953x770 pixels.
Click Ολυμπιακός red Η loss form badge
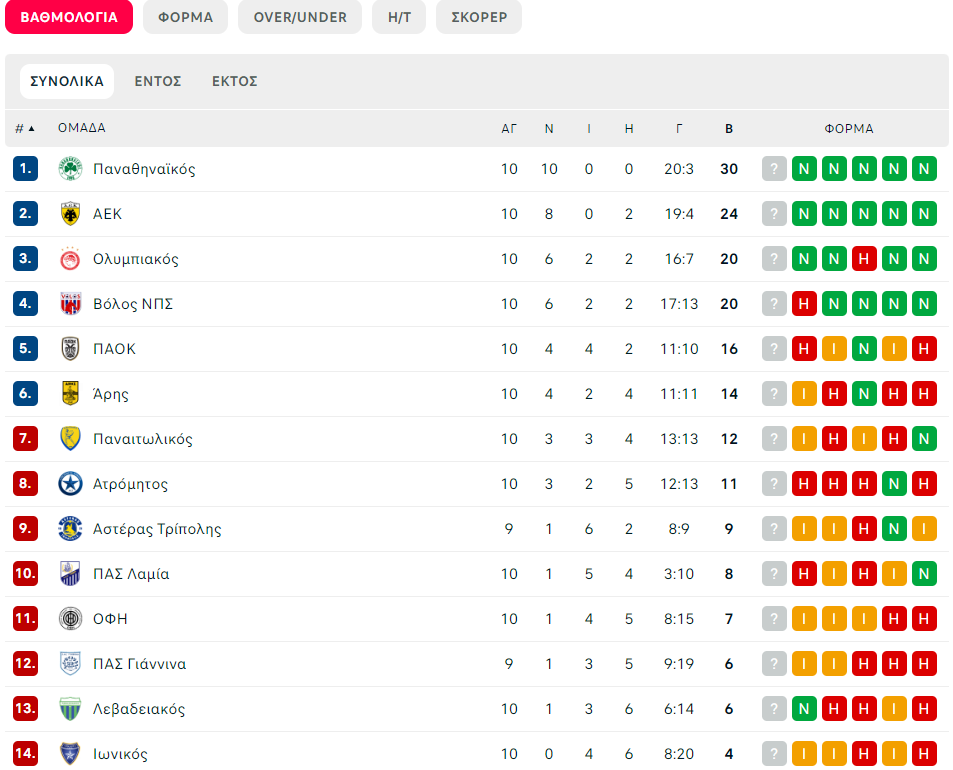pyautogui.click(x=864, y=259)
